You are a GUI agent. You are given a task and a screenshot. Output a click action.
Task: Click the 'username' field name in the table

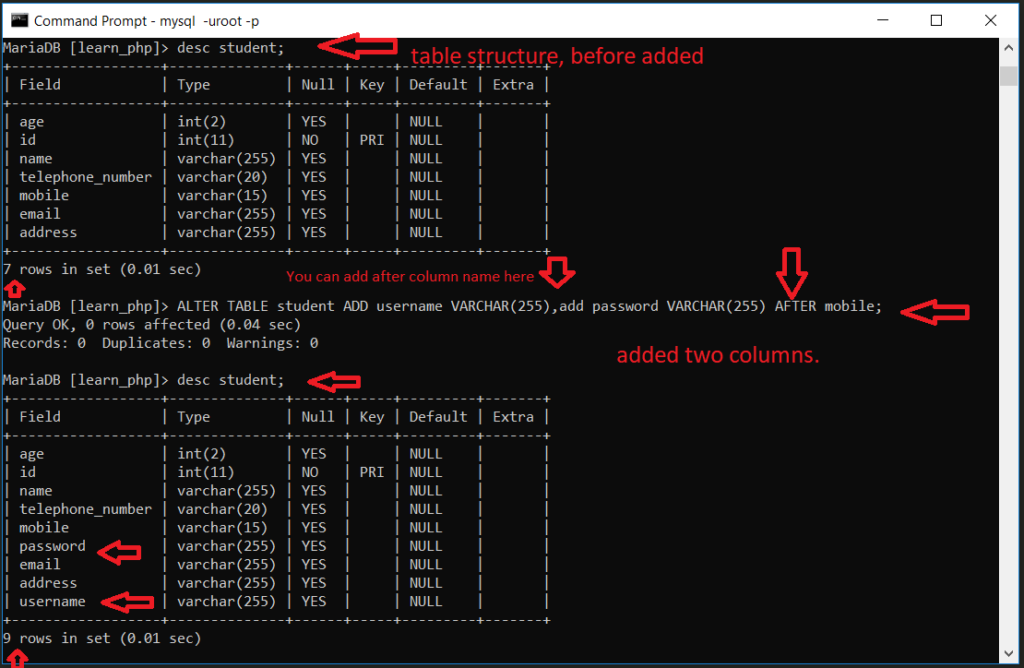(x=52, y=601)
